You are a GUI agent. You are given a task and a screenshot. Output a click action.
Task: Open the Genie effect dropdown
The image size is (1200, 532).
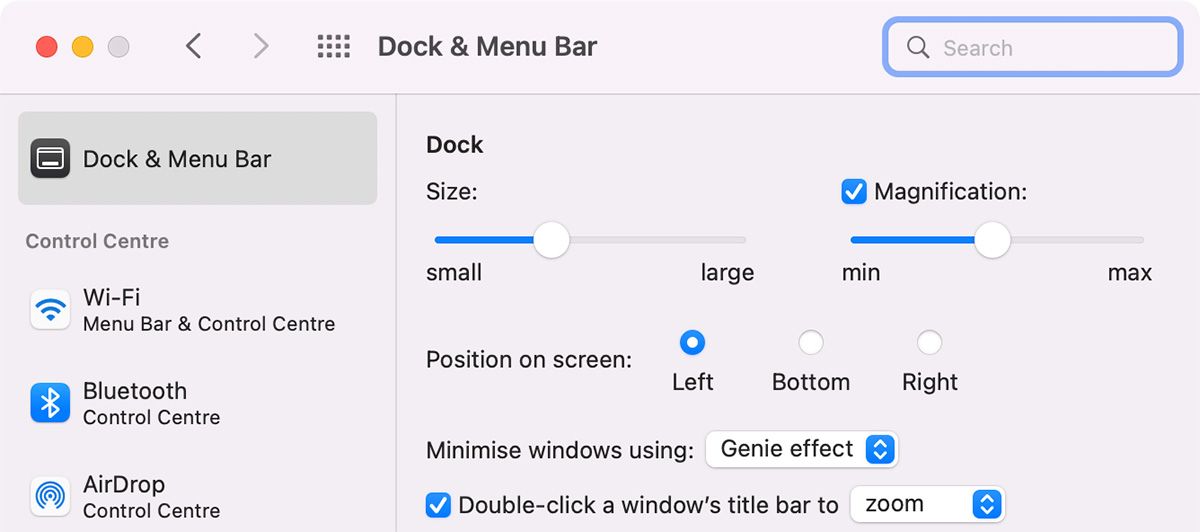(x=802, y=449)
